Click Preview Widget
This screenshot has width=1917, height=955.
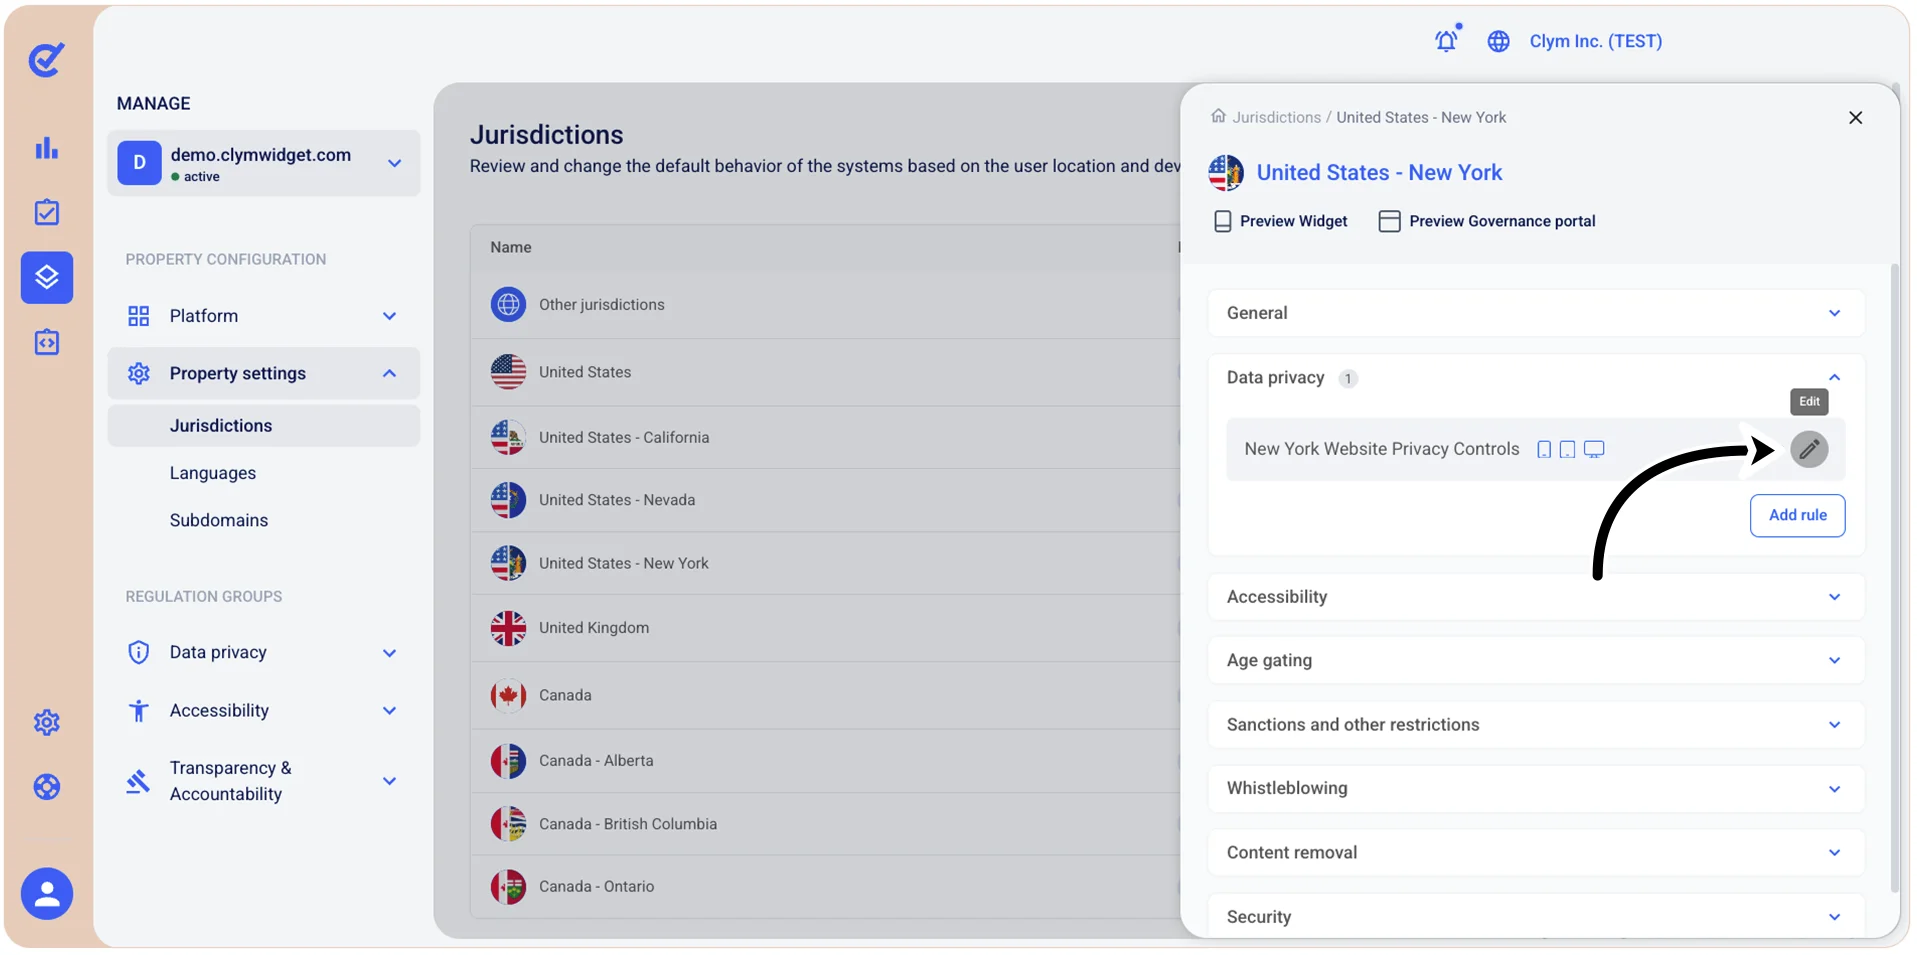[1280, 221]
